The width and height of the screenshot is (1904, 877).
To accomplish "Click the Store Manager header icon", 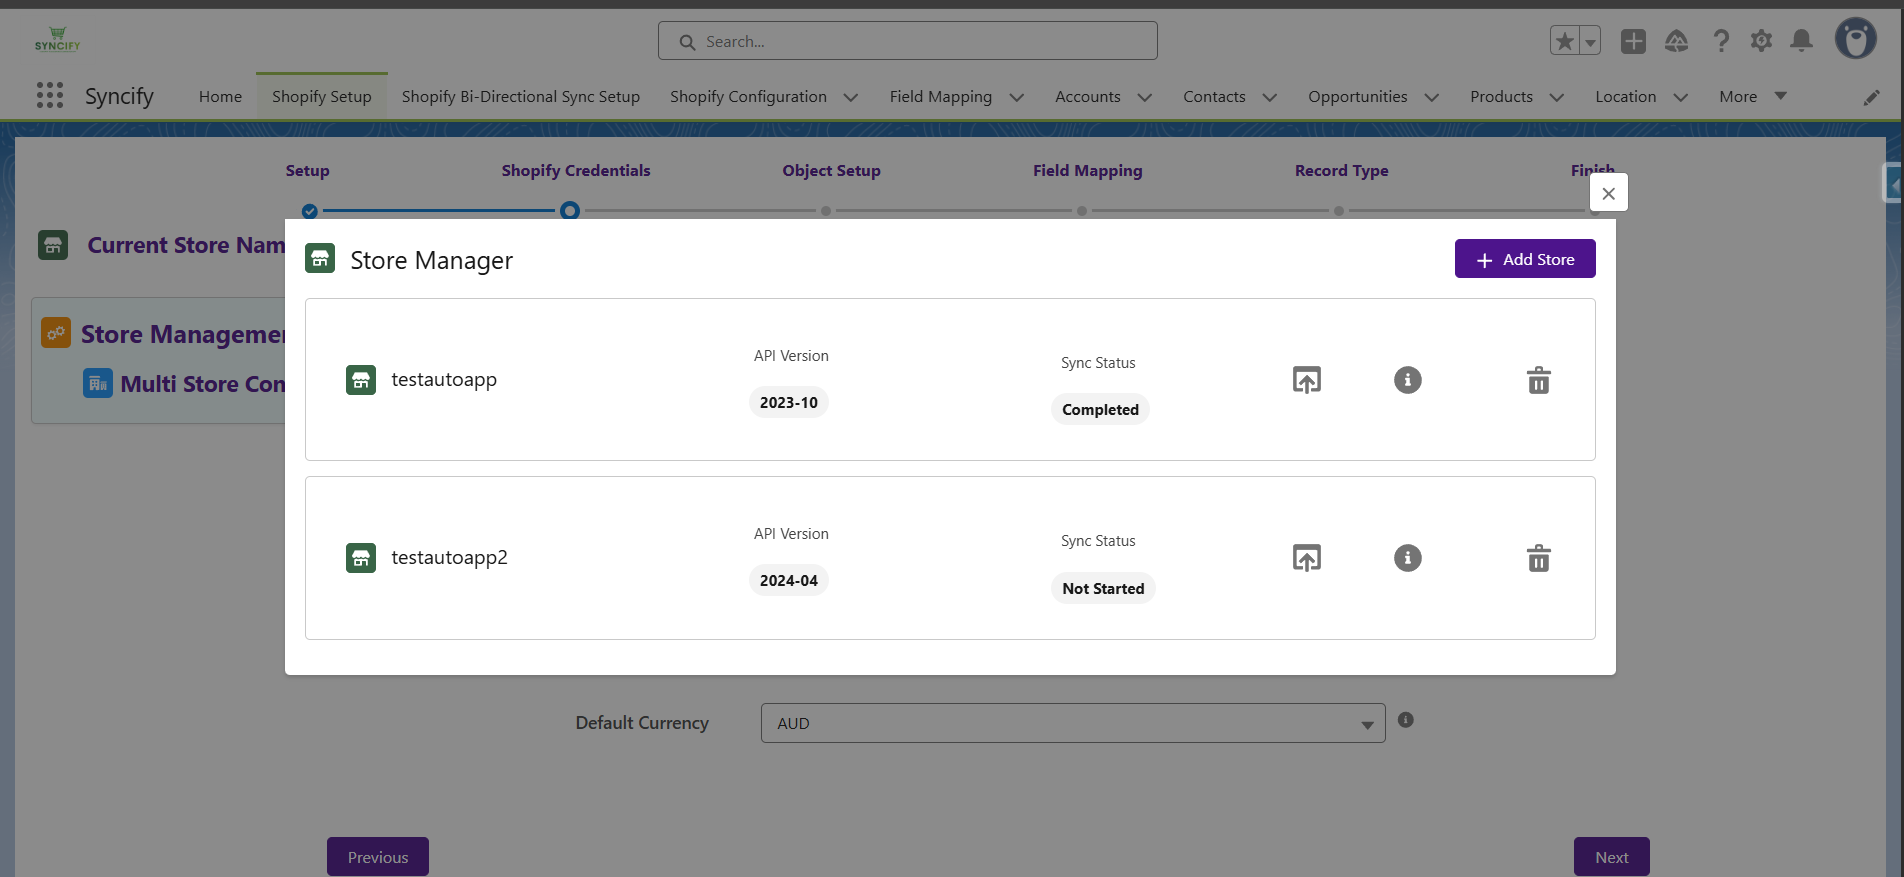I will [320, 259].
